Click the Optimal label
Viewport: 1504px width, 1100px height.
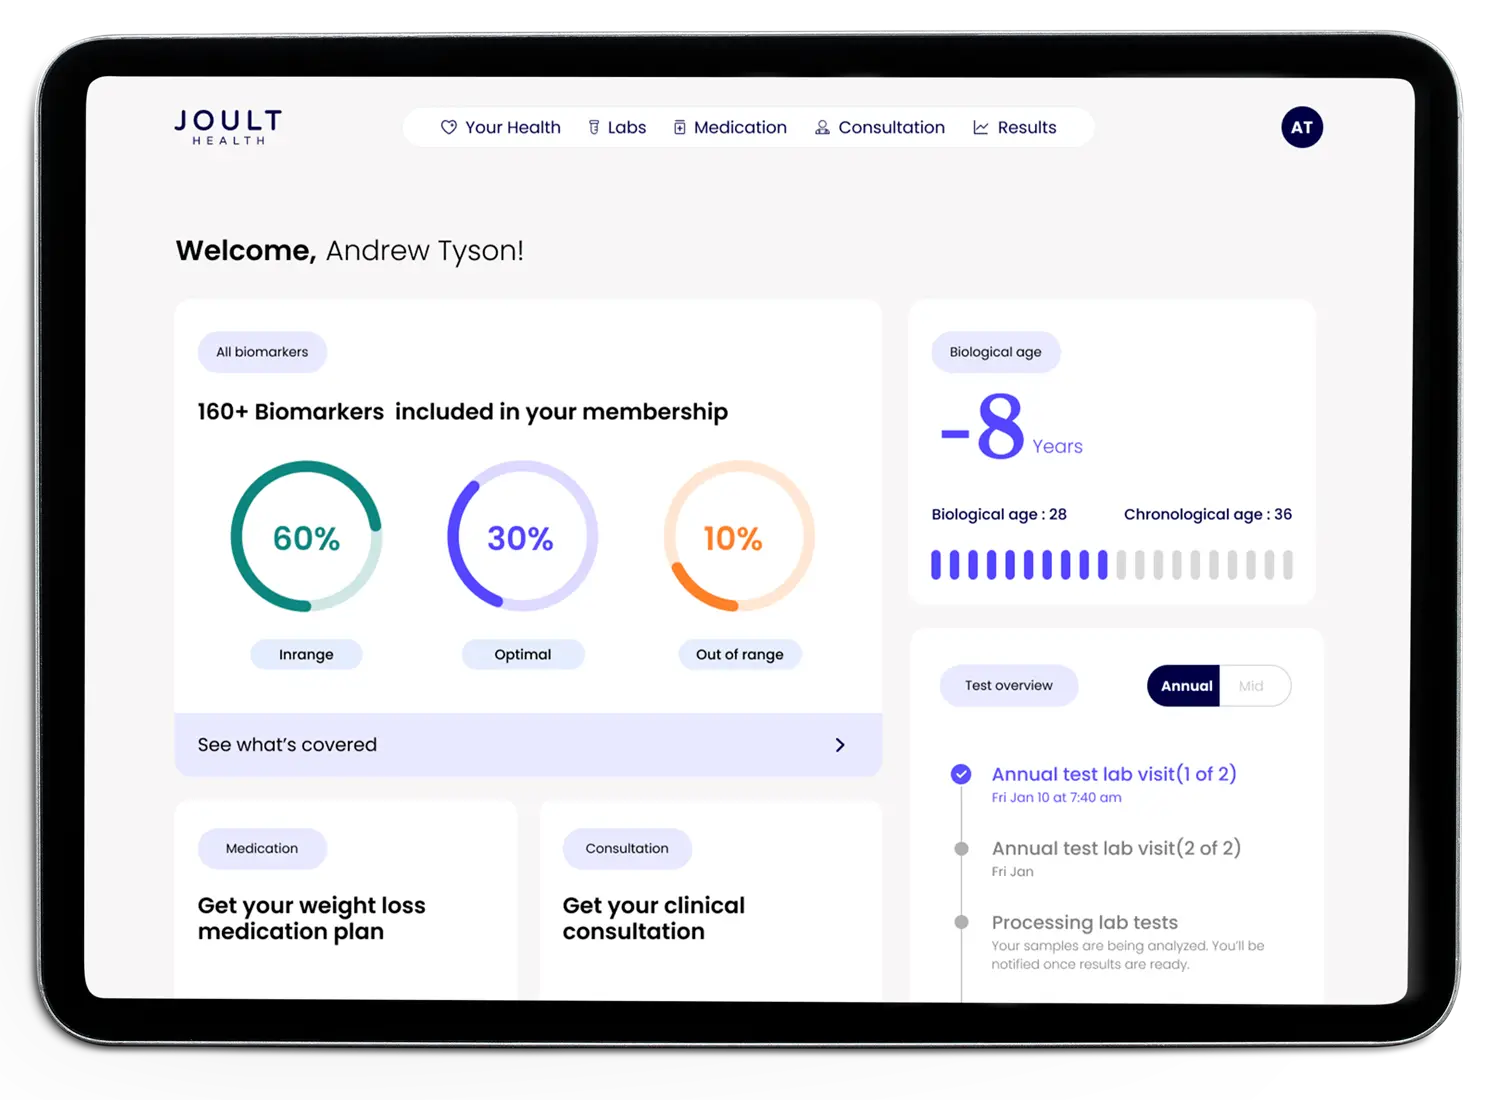click(x=523, y=654)
